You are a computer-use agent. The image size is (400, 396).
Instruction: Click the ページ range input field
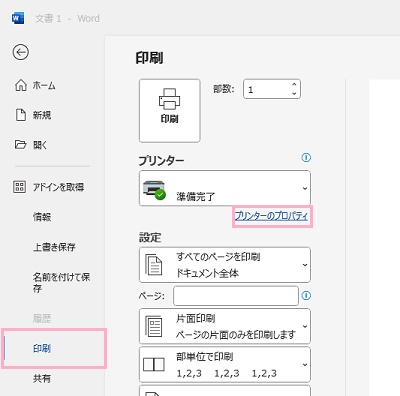[x=236, y=296]
